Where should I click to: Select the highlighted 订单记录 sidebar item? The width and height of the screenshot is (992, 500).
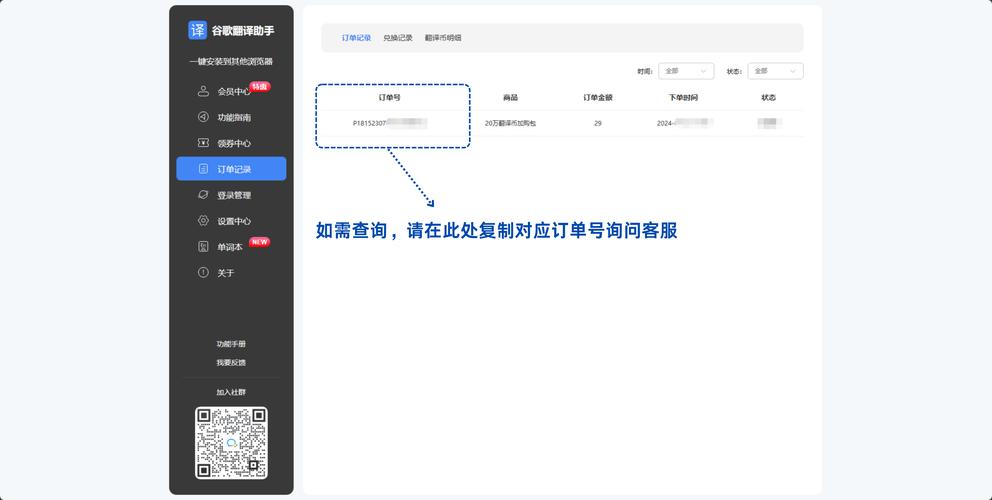point(231,169)
